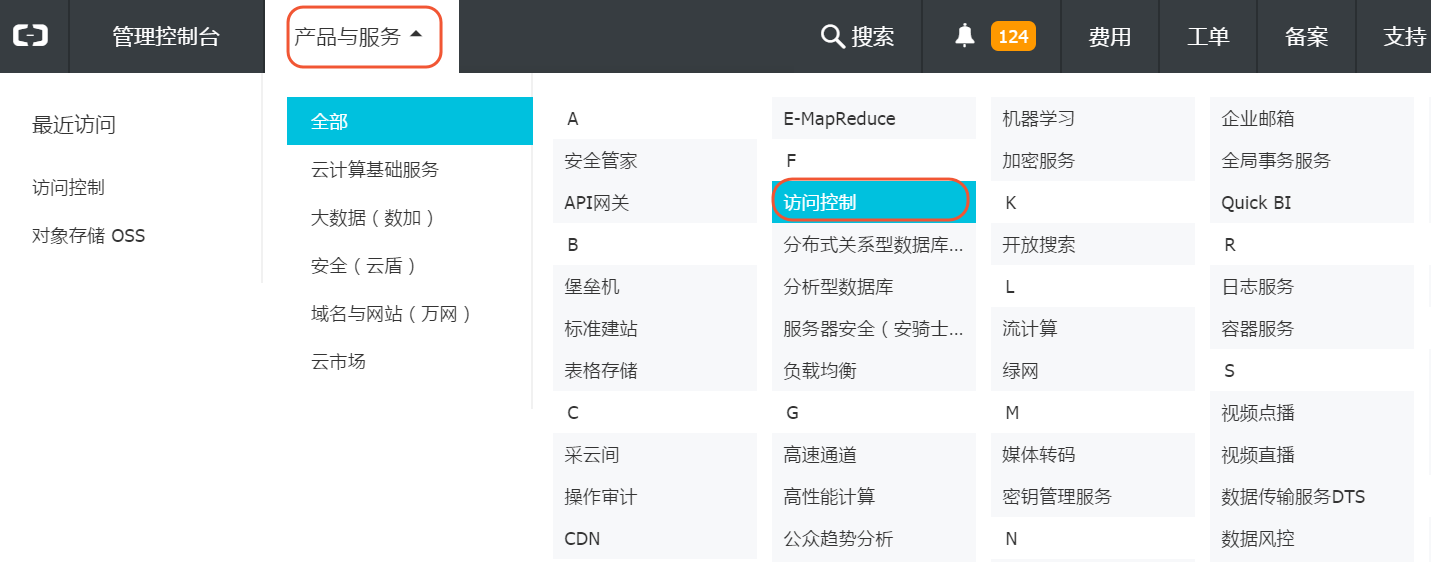Open 分析型数据库 service
Image resolution: width=1431 pixels, height=562 pixels.
[x=874, y=286]
